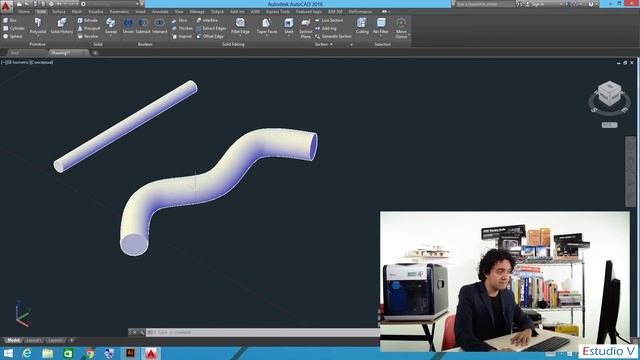Choose the Extrude tool
The width and height of the screenshot is (640, 360).
[88, 20]
